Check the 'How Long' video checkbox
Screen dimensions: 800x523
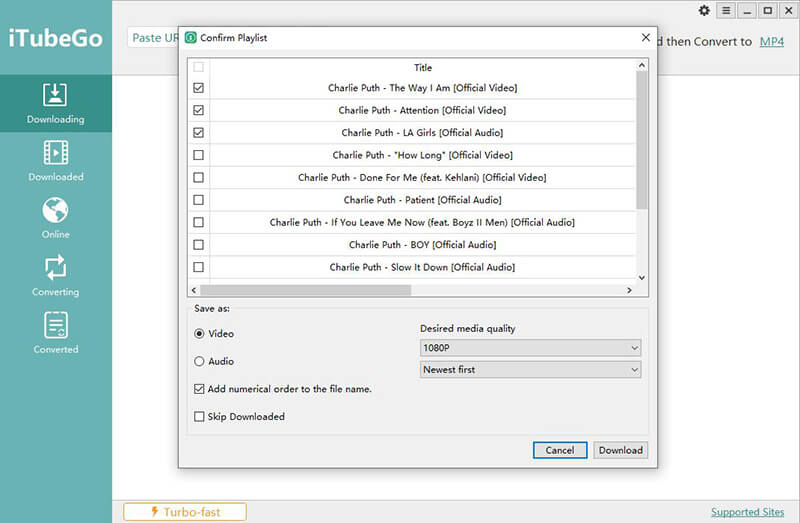(198, 155)
